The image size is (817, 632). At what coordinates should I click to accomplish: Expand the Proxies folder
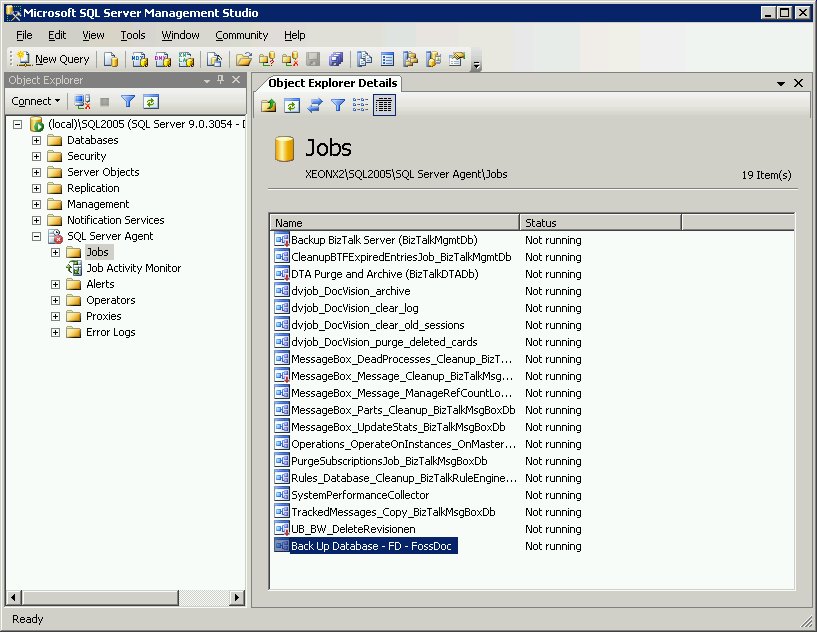pos(55,317)
